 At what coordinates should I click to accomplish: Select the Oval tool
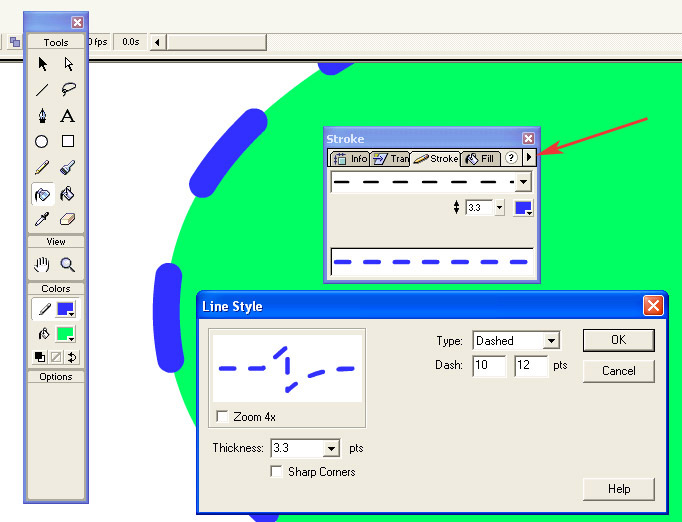tap(42, 142)
